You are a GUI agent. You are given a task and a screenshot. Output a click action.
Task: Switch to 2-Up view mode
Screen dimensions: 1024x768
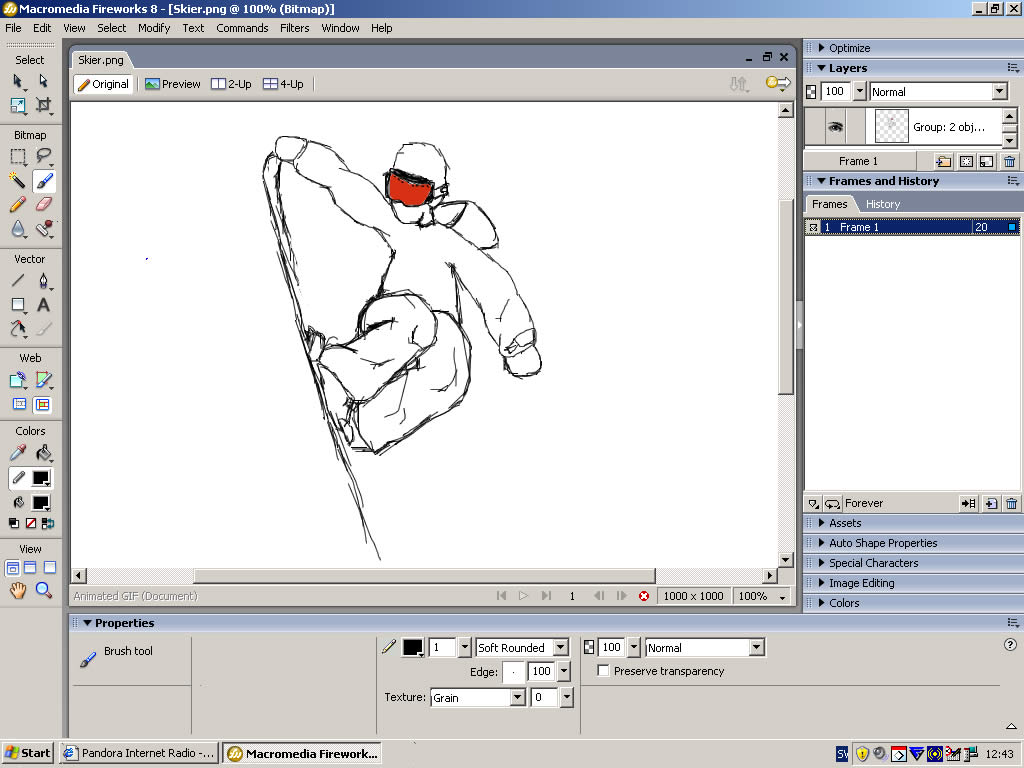[x=231, y=84]
